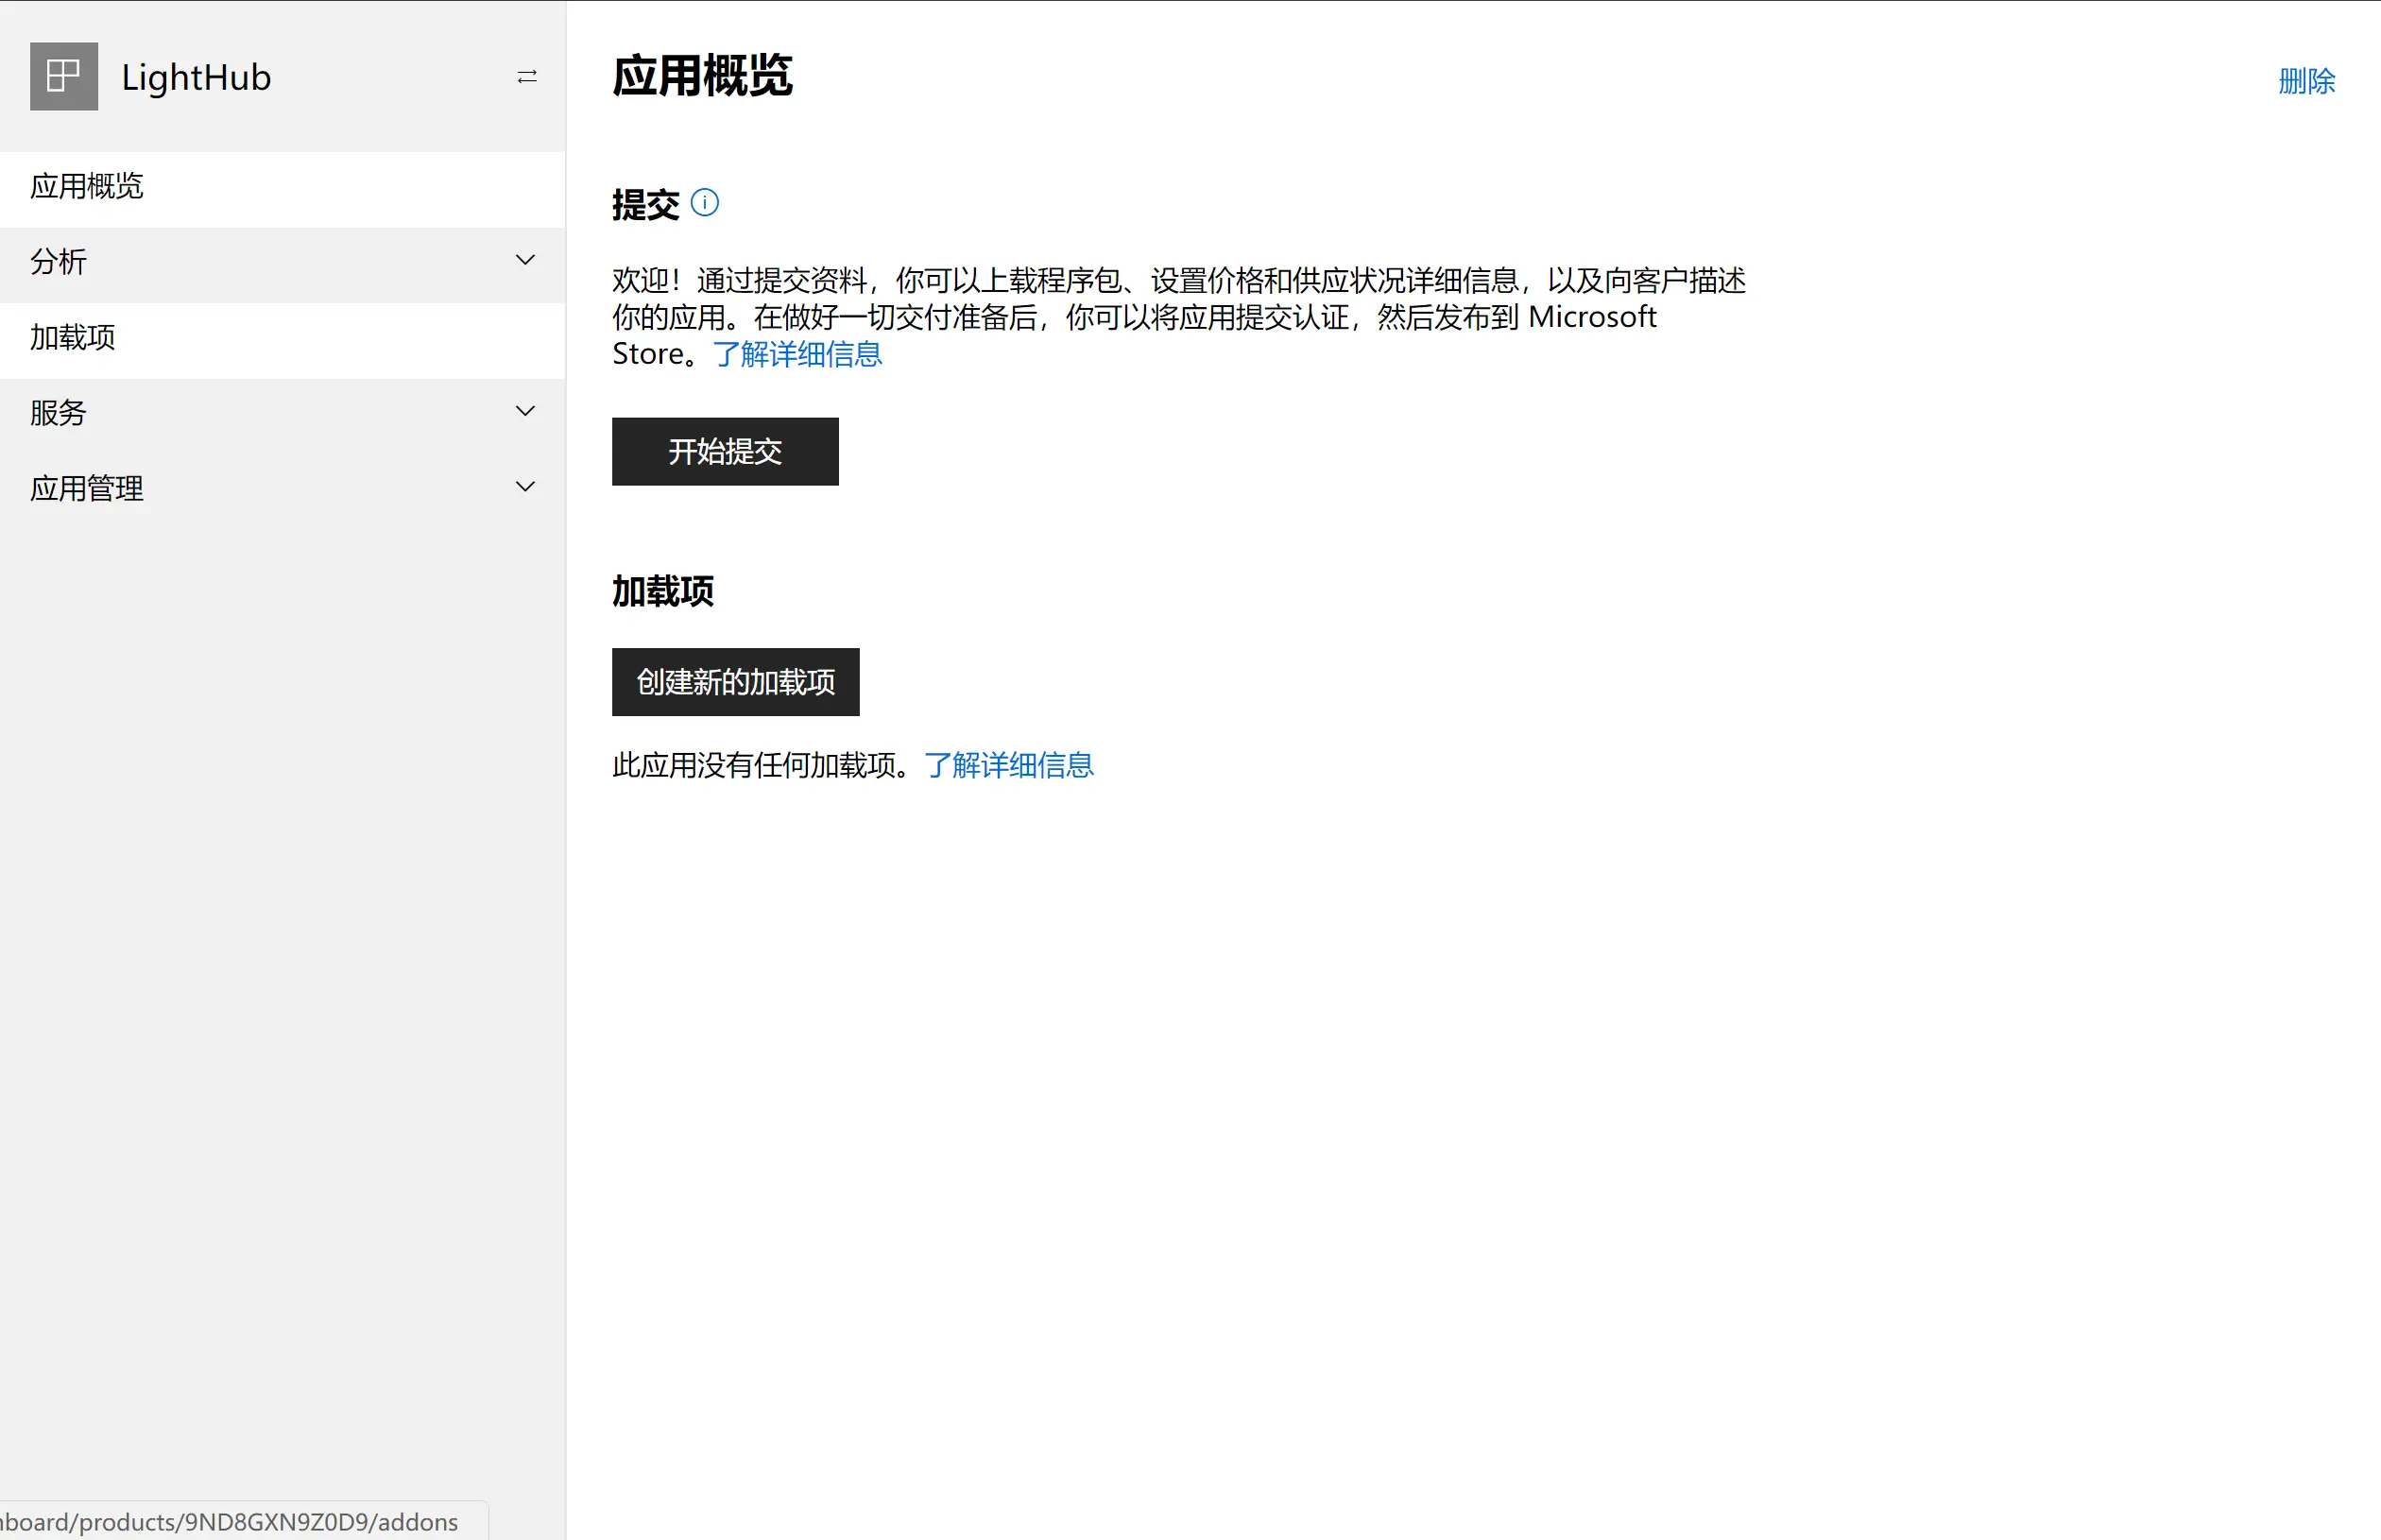The width and height of the screenshot is (2381, 1540).
Task: Click the 服务 sidebar label
Action: (x=59, y=413)
